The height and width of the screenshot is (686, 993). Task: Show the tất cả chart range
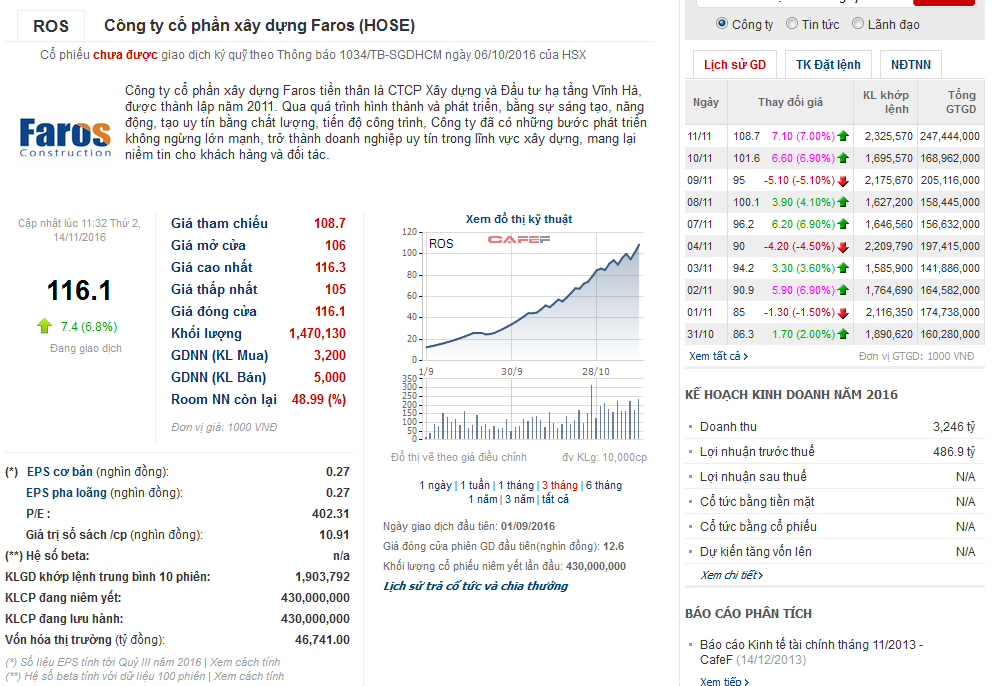pos(555,499)
